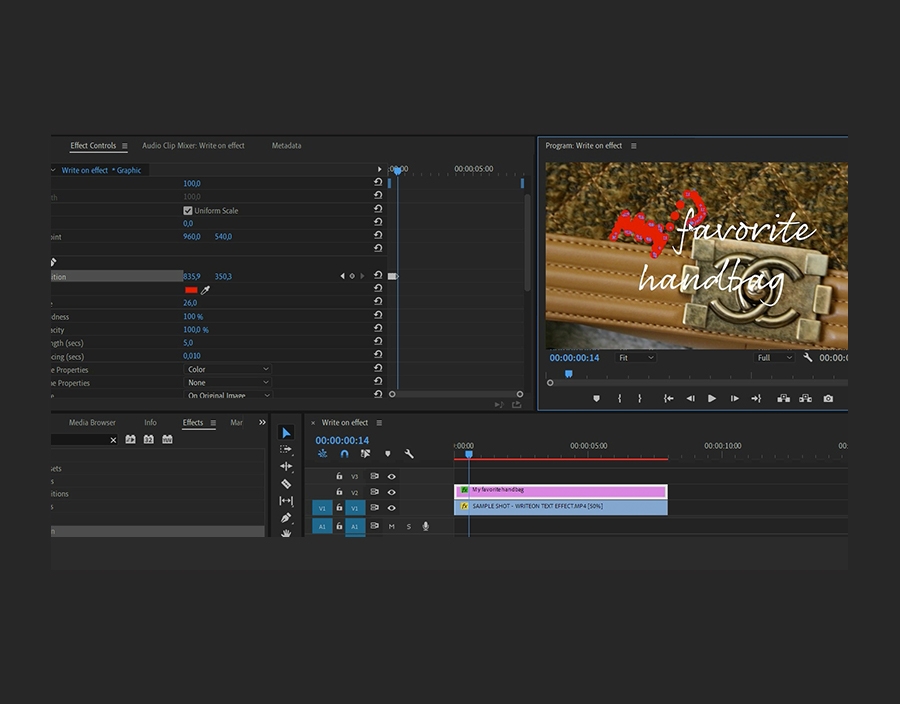Toggle the V3 track lock
The width and height of the screenshot is (900, 704).
(x=339, y=477)
